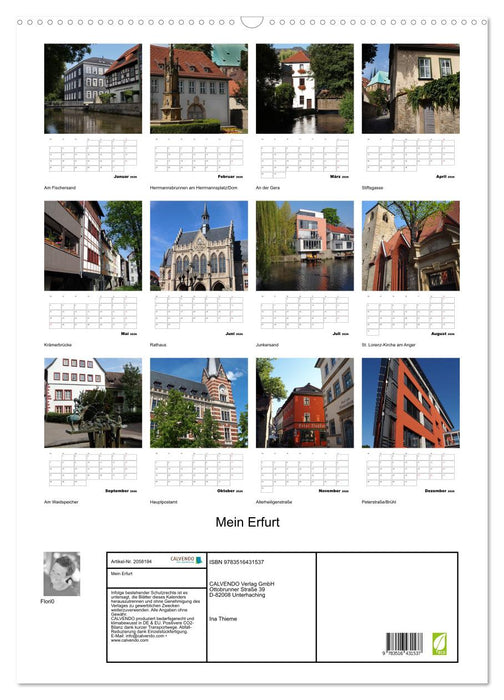Click the 'Peterstraße/Brühl' caption

(379, 502)
